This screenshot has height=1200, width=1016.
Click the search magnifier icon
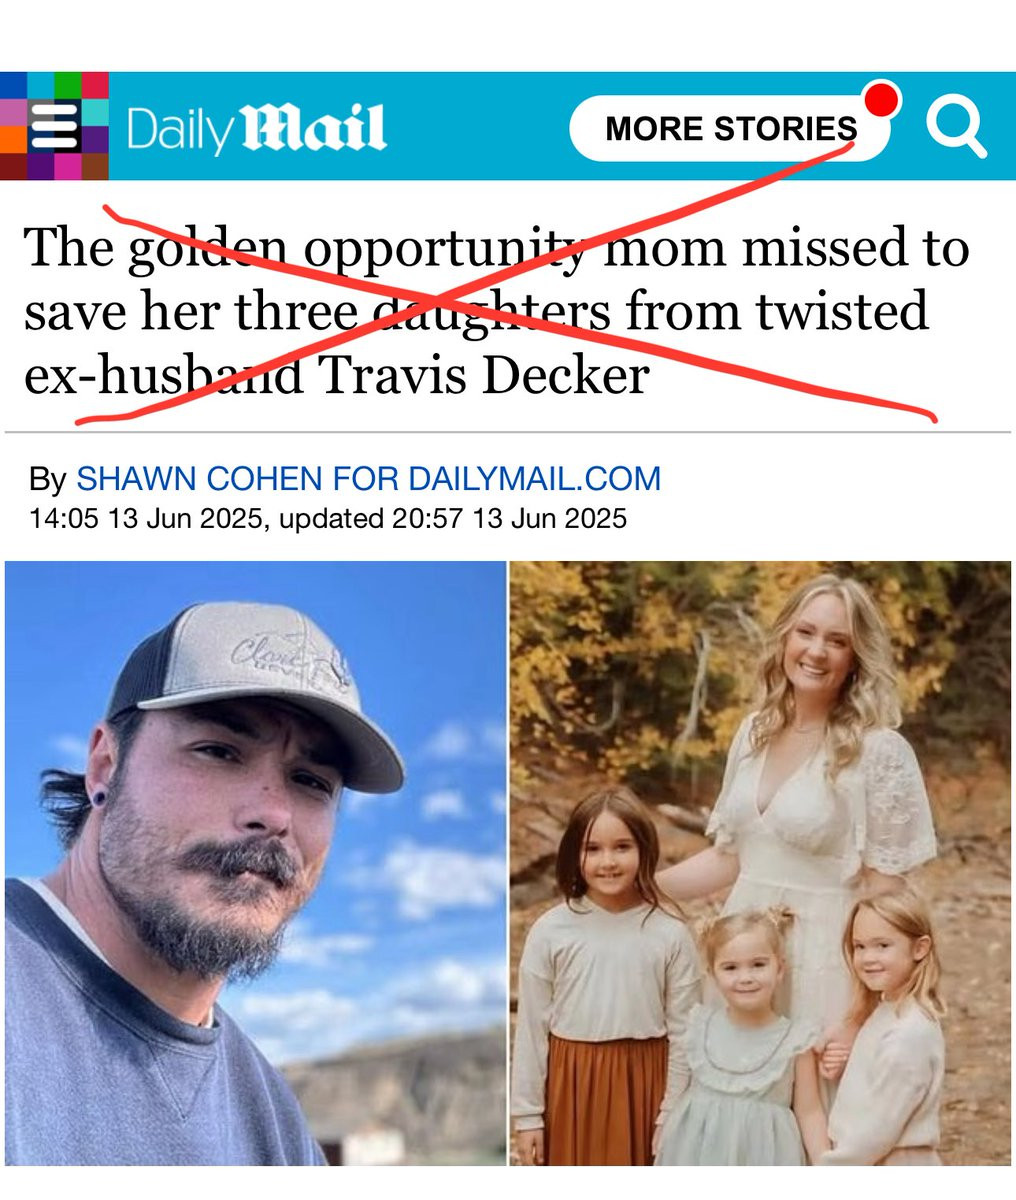(956, 126)
